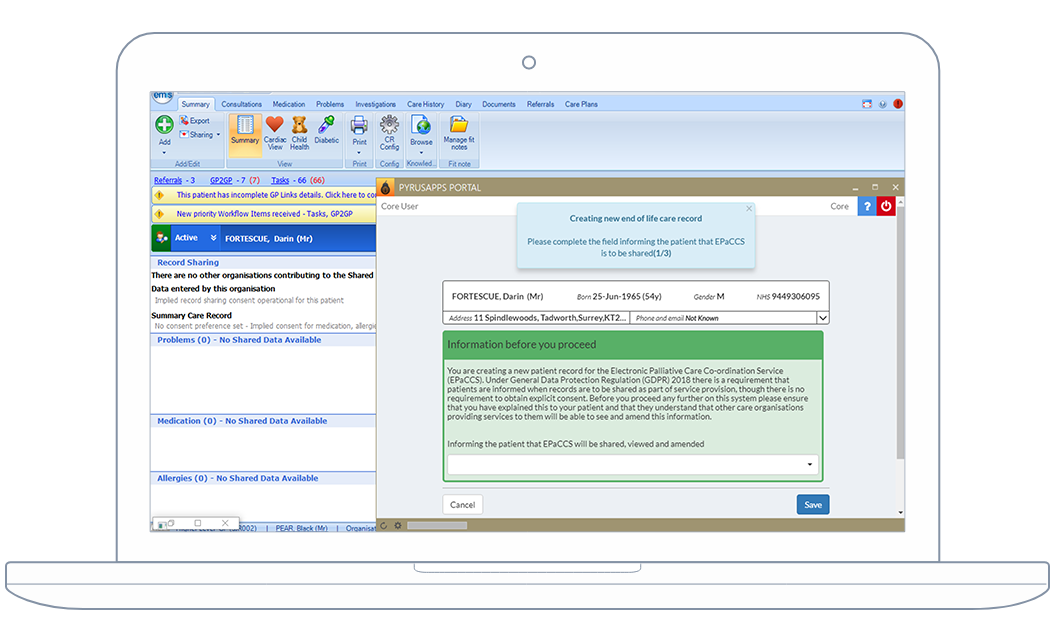Open the Referrals ribbon tab

(540, 104)
